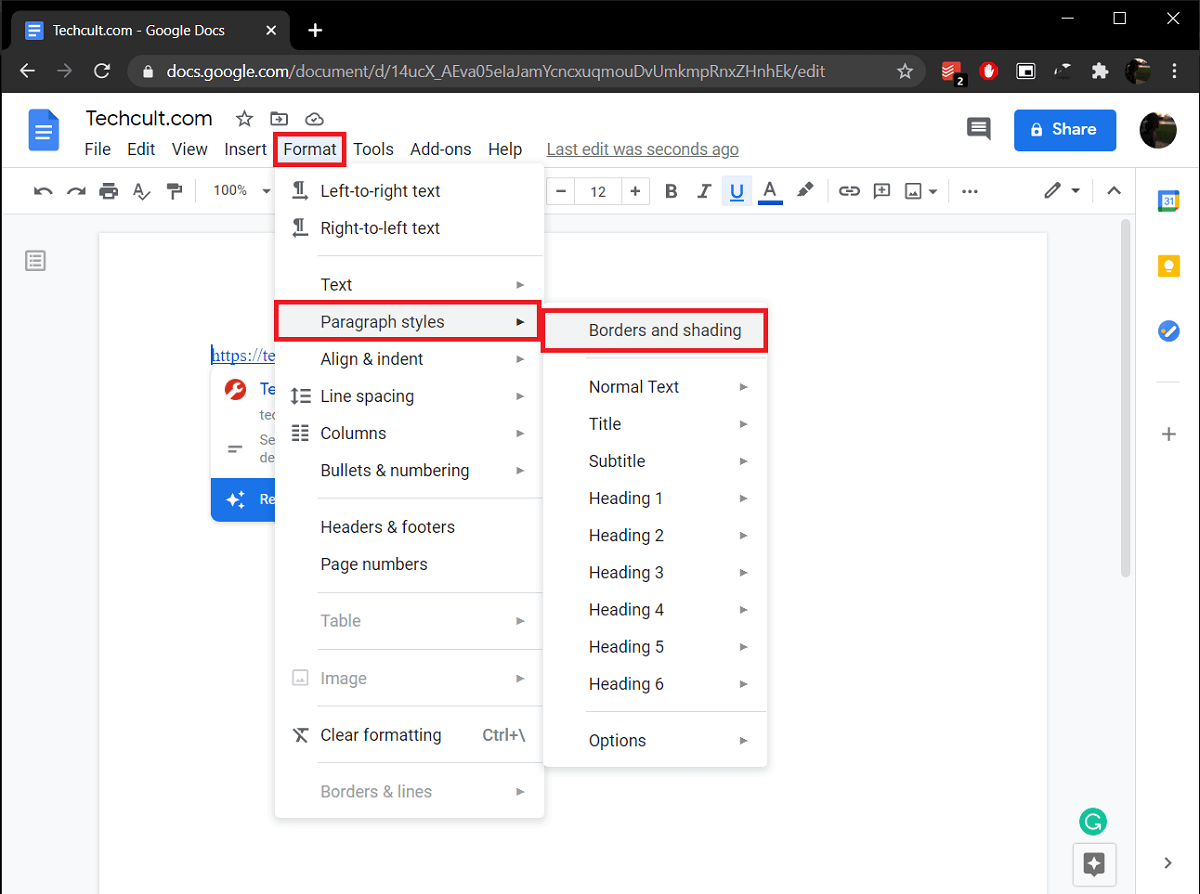The width and height of the screenshot is (1200, 894).
Task: Open the Tools menu
Action: coord(373,149)
